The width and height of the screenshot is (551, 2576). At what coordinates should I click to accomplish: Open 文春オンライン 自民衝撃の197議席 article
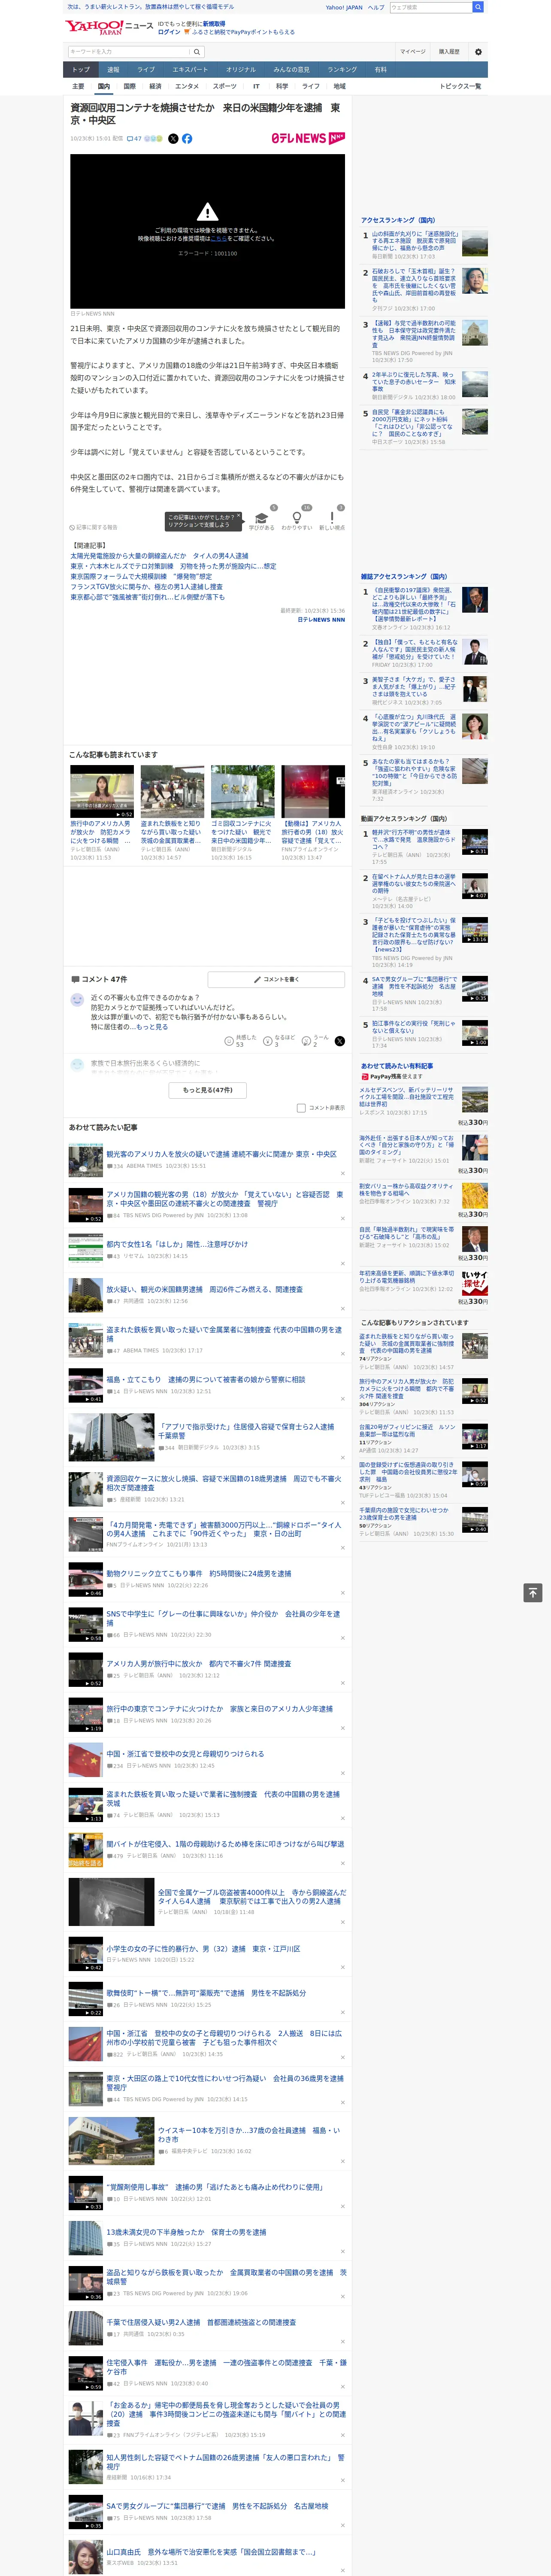coord(414,605)
